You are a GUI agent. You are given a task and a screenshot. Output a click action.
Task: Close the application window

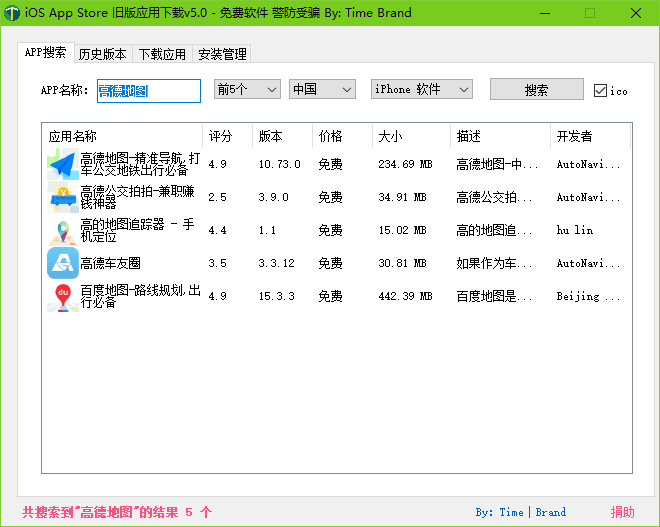(x=636, y=13)
